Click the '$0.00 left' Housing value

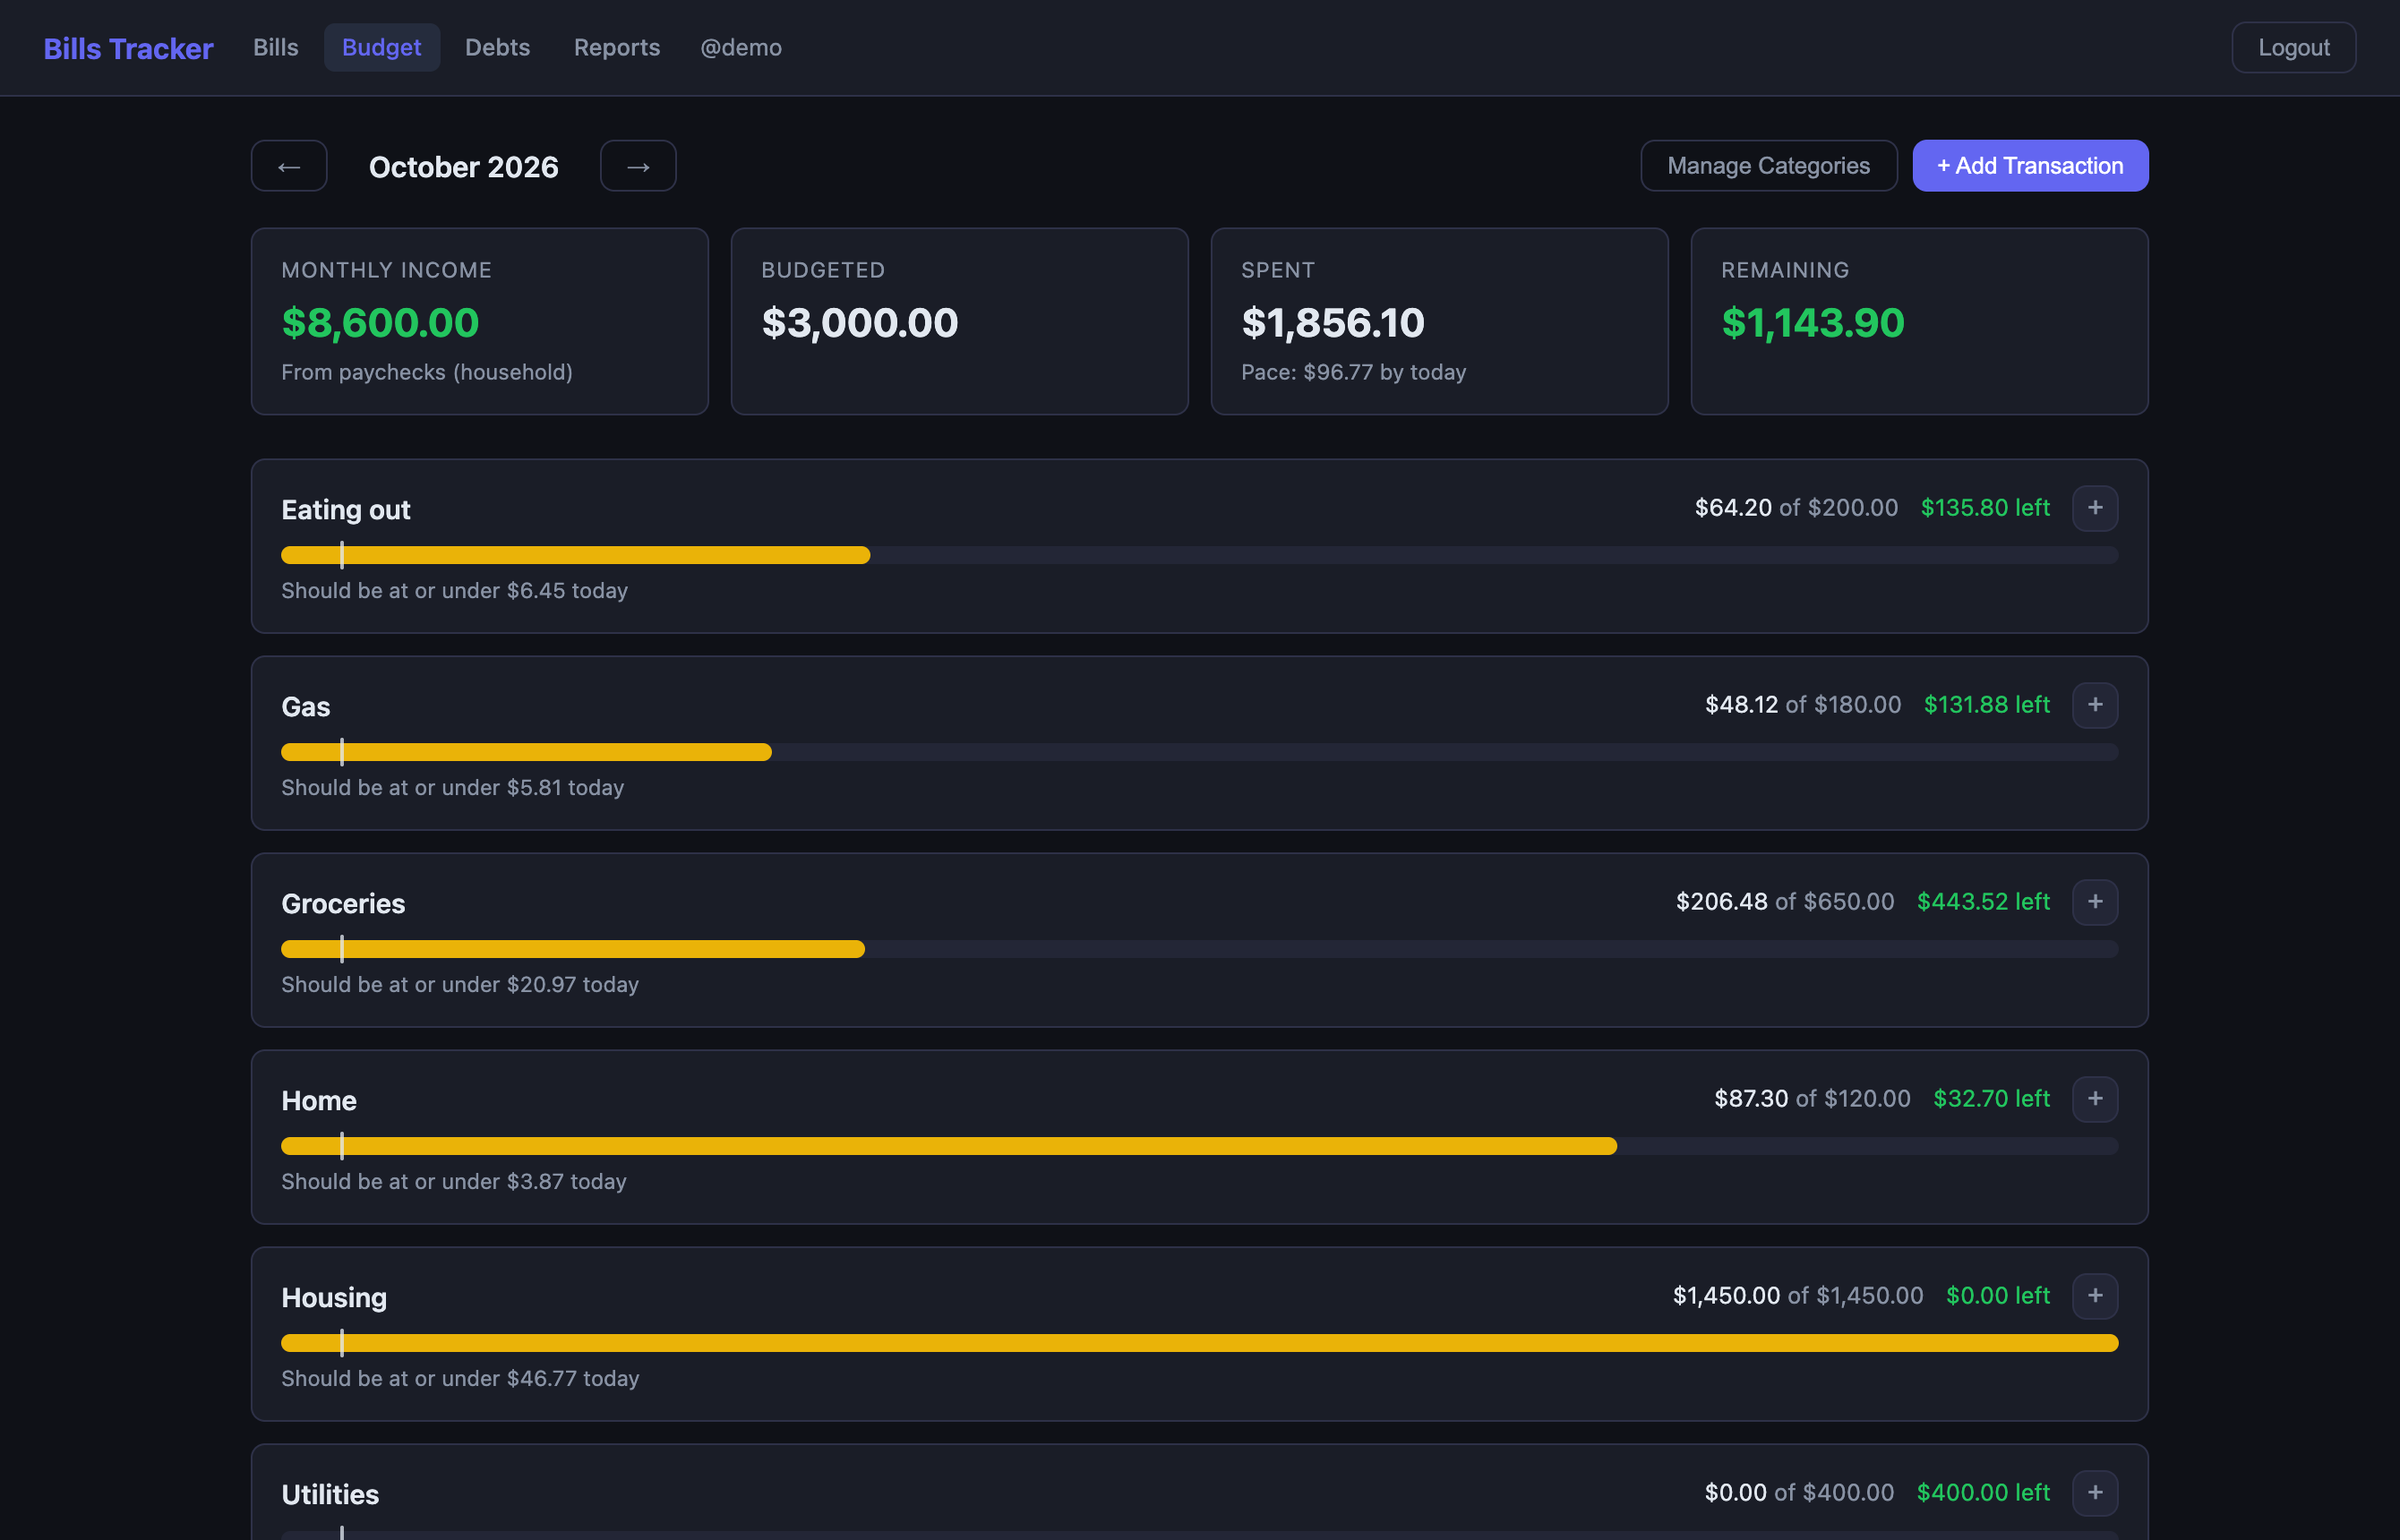[1998, 1296]
